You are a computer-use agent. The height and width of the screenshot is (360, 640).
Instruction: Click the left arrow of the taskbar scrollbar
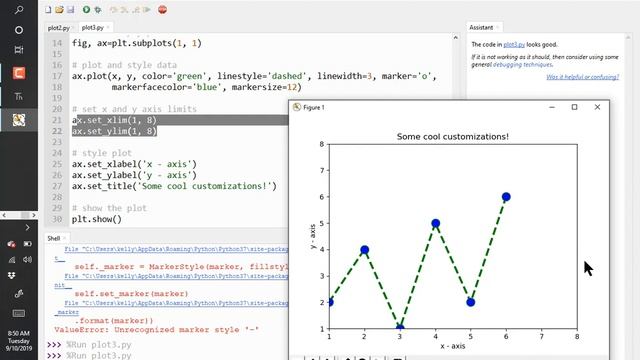[4, 215]
